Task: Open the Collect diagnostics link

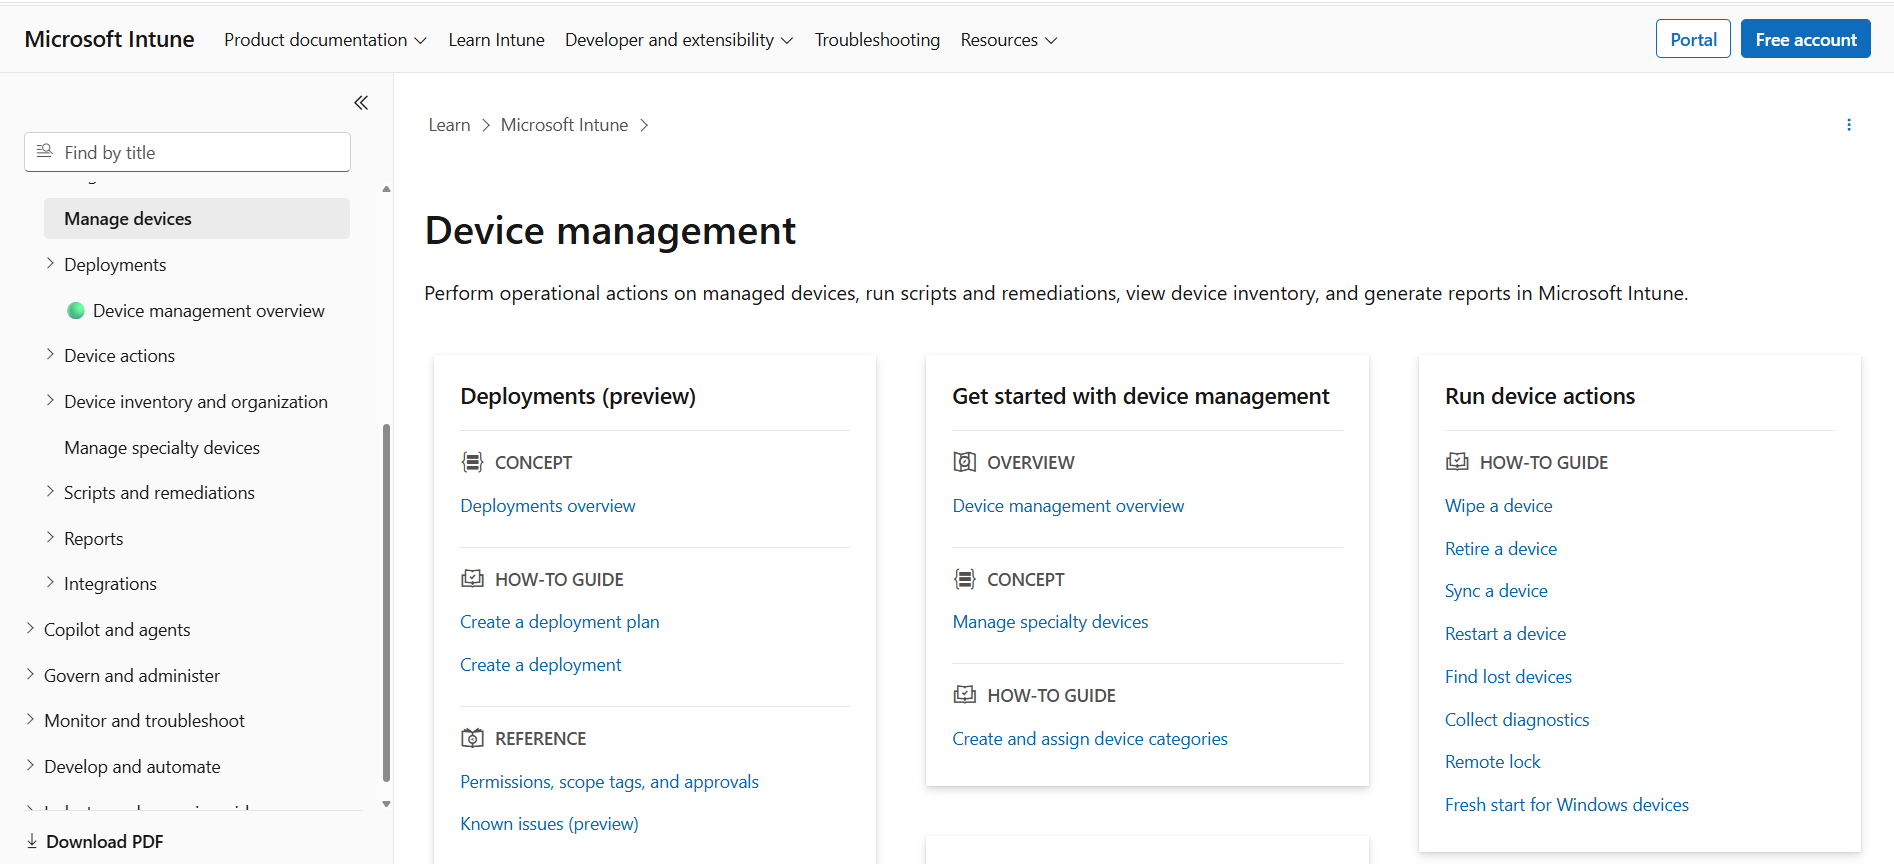Action: [x=1517, y=719]
